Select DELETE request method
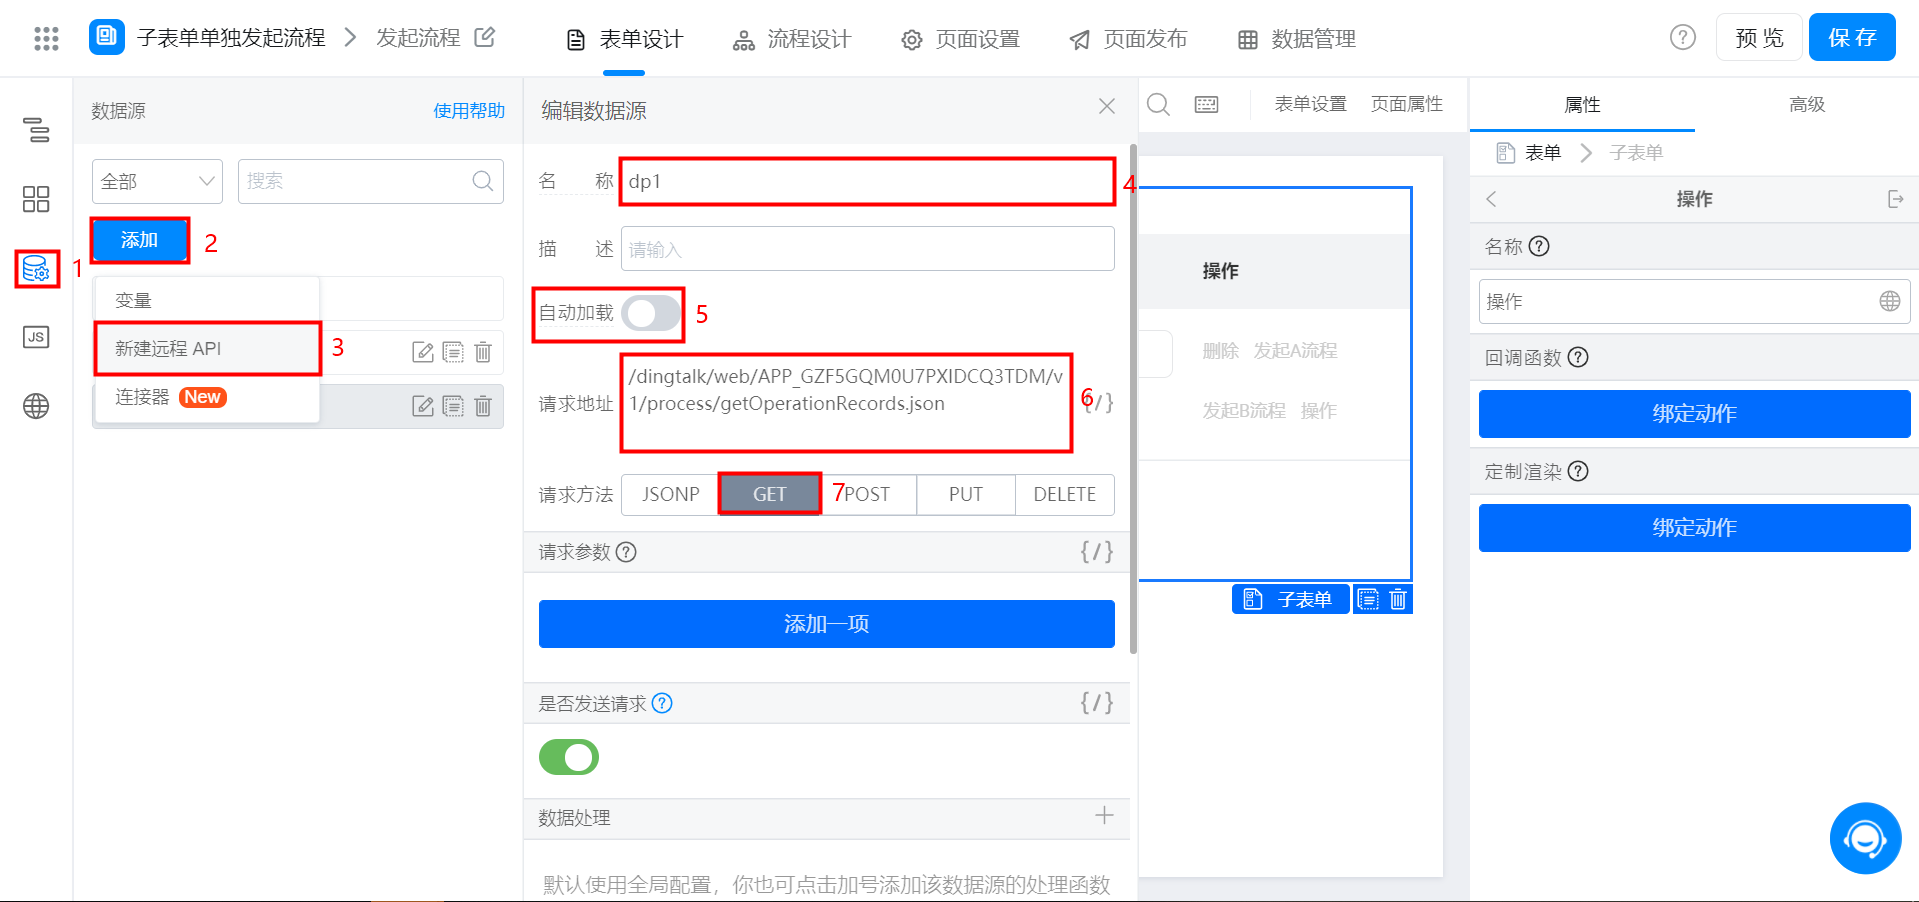Image resolution: width=1919 pixels, height=902 pixels. click(x=1065, y=494)
